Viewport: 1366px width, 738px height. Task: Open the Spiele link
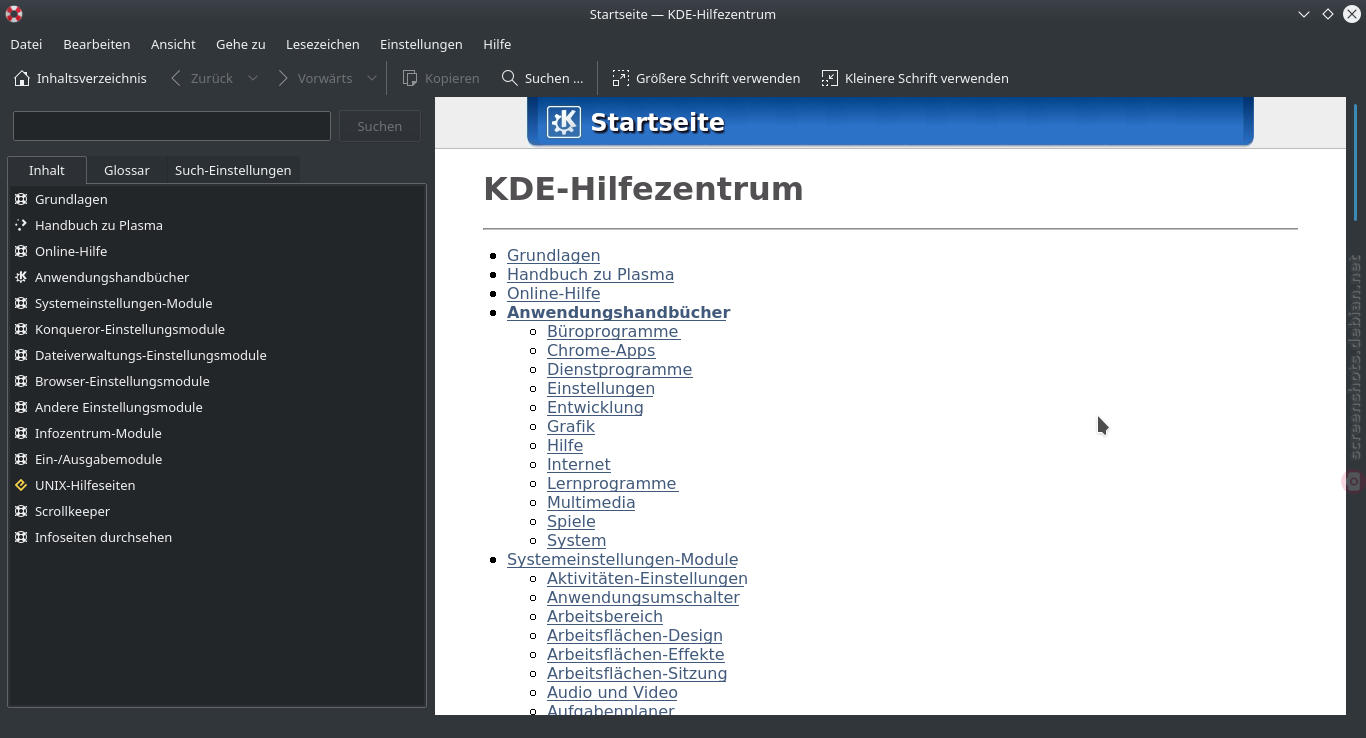pos(571,521)
